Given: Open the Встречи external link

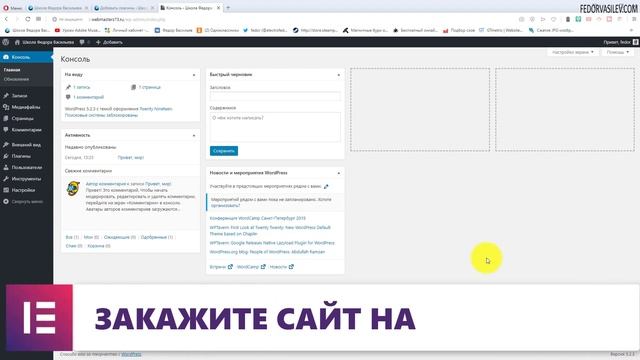Looking at the screenshot, I should coord(221,267).
